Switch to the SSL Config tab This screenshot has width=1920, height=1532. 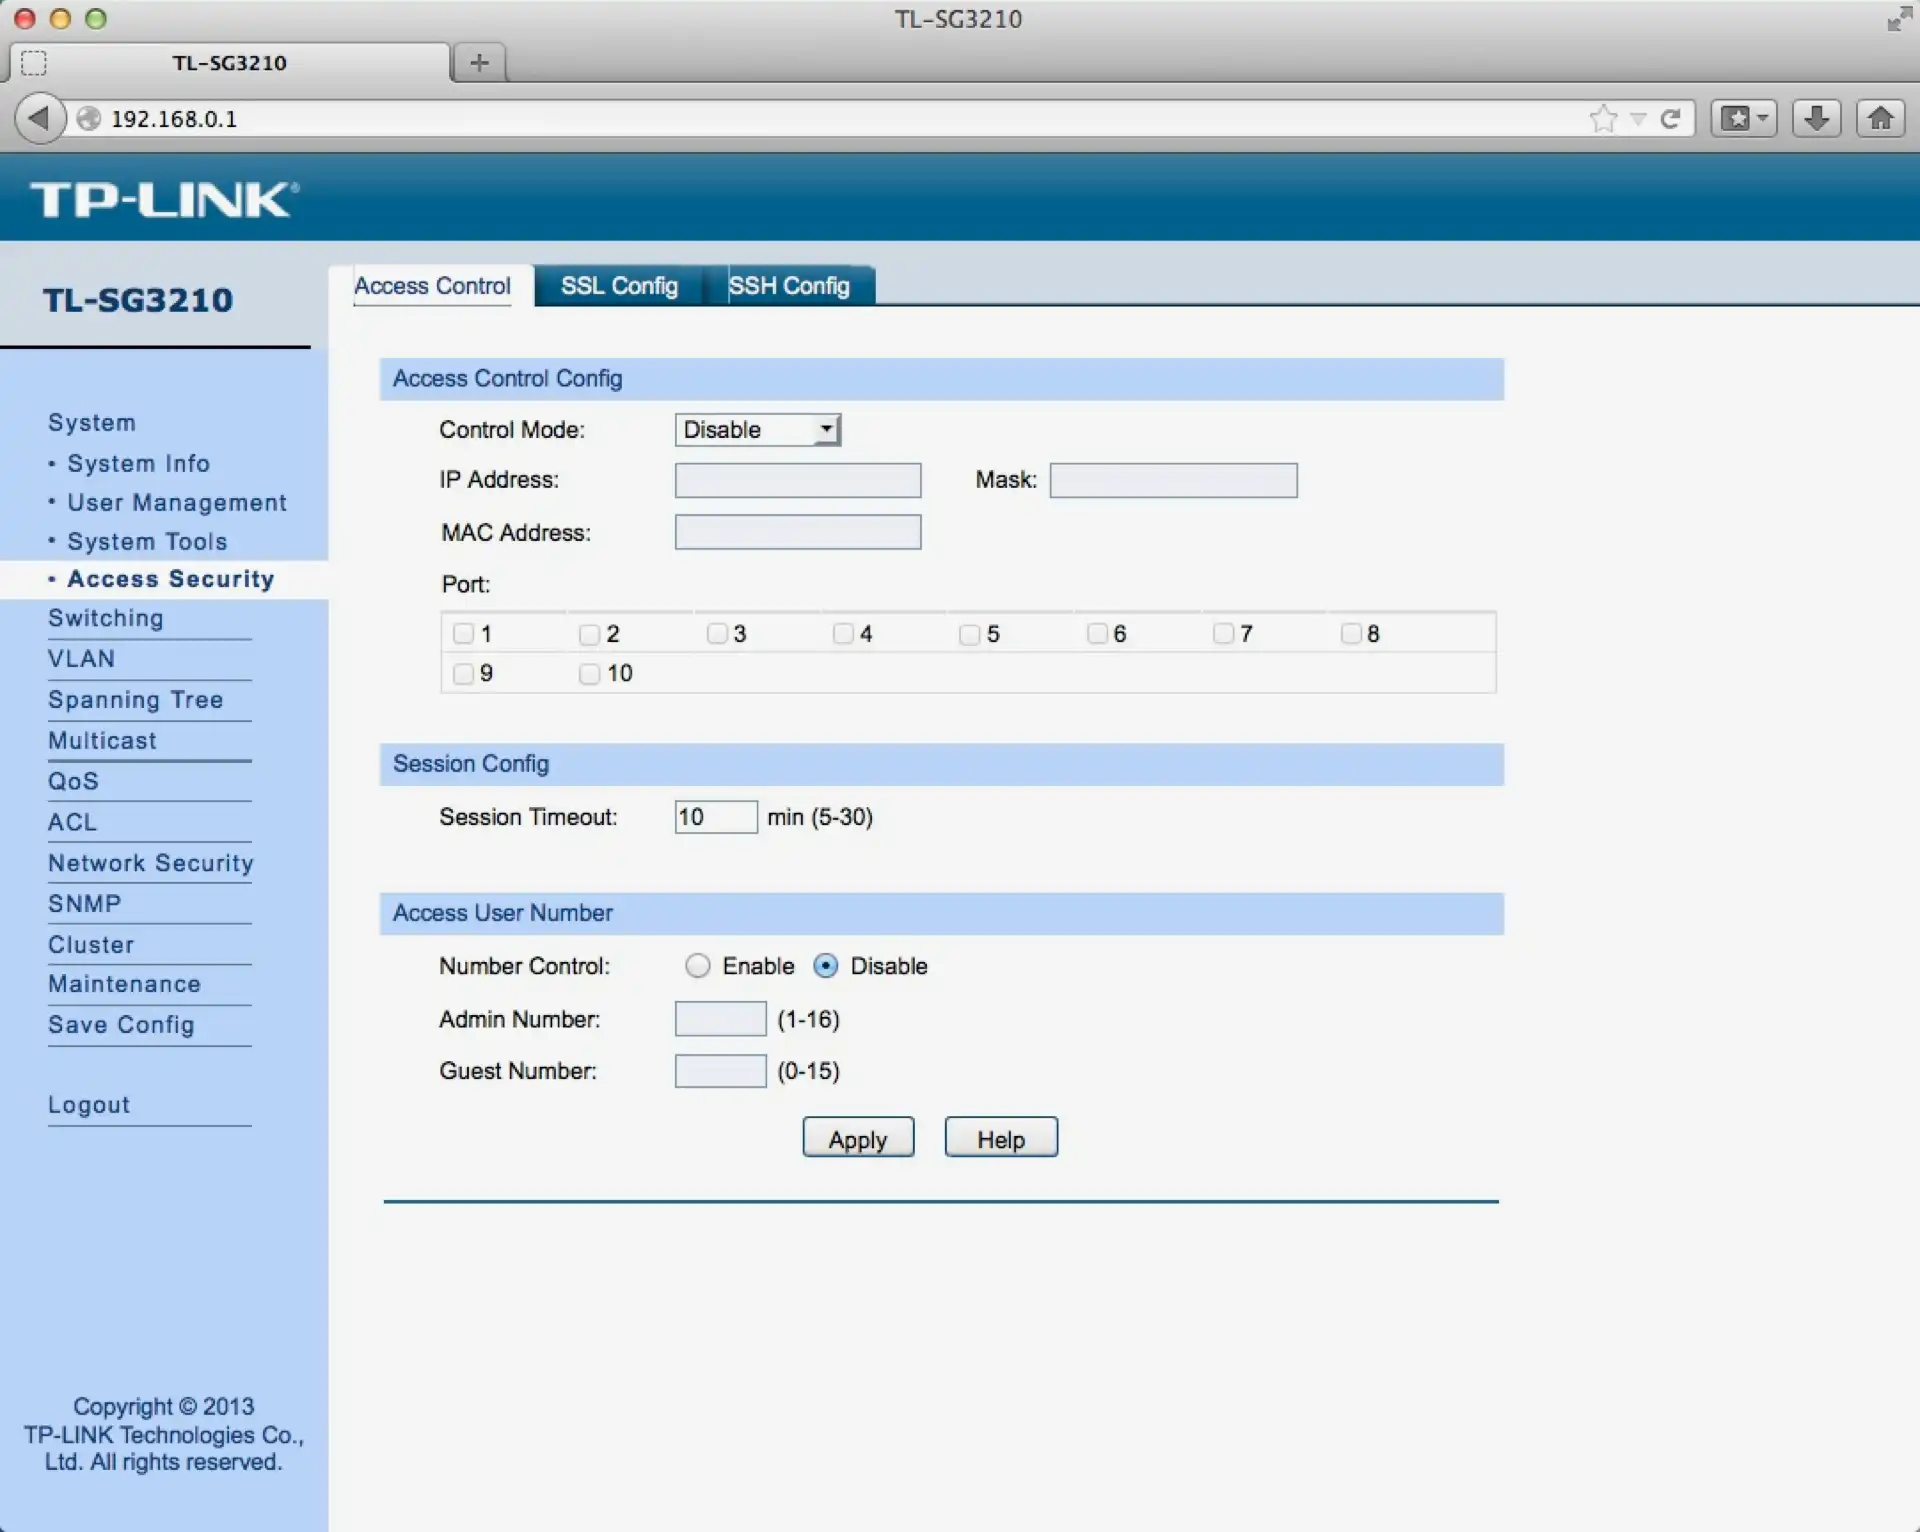[619, 286]
